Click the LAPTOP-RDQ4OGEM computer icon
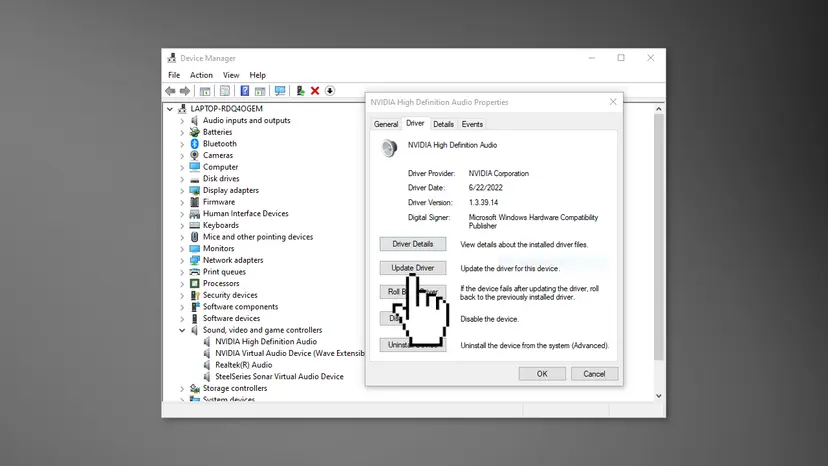 pos(182,109)
